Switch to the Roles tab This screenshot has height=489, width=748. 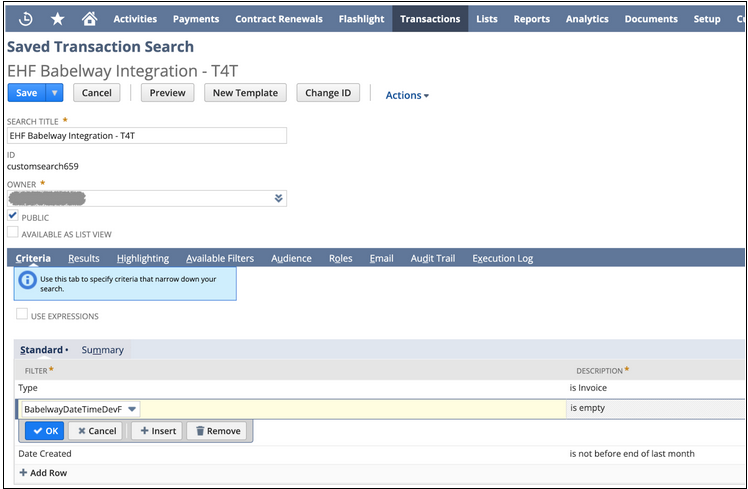tap(341, 259)
